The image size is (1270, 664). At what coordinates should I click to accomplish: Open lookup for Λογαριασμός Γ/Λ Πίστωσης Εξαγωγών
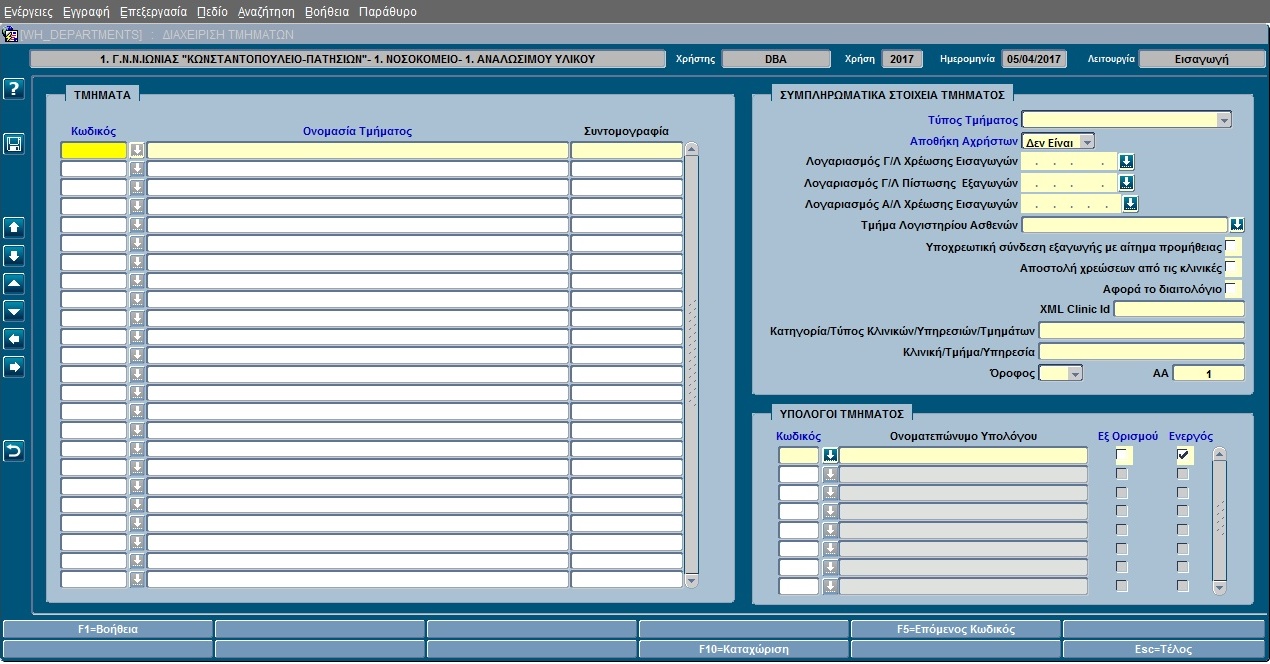tap(1126, 183)
